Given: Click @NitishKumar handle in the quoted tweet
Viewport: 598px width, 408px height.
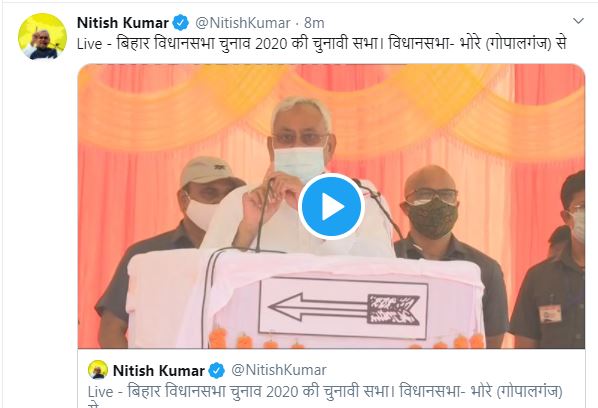Looking at the screenshot, I should tap(279, 370).
